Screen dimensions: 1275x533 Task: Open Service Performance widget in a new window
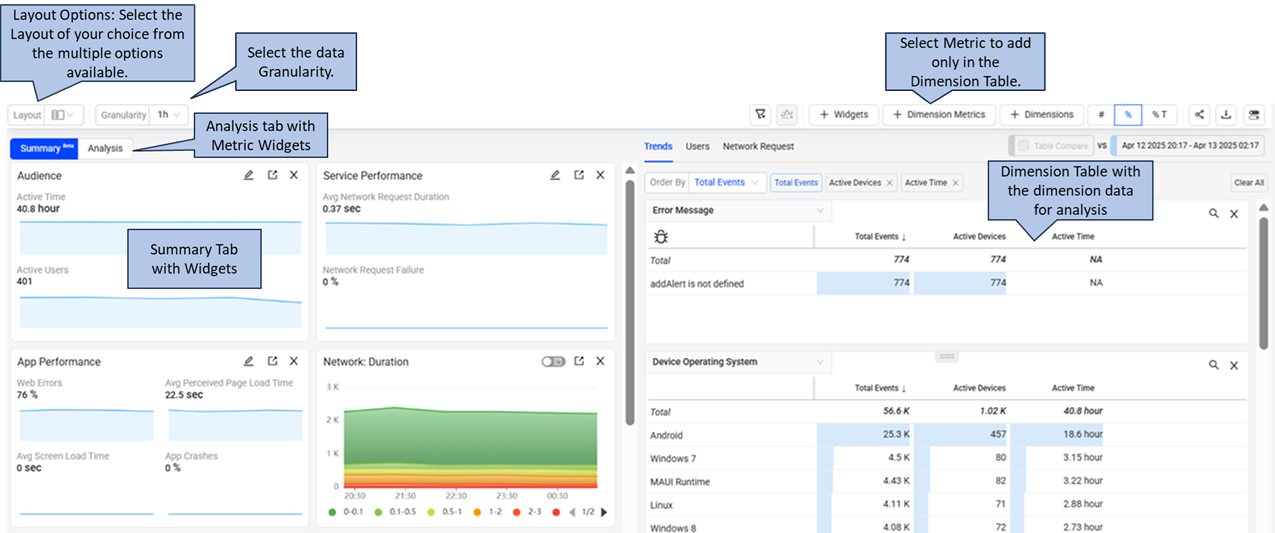[x=578, y=176]
